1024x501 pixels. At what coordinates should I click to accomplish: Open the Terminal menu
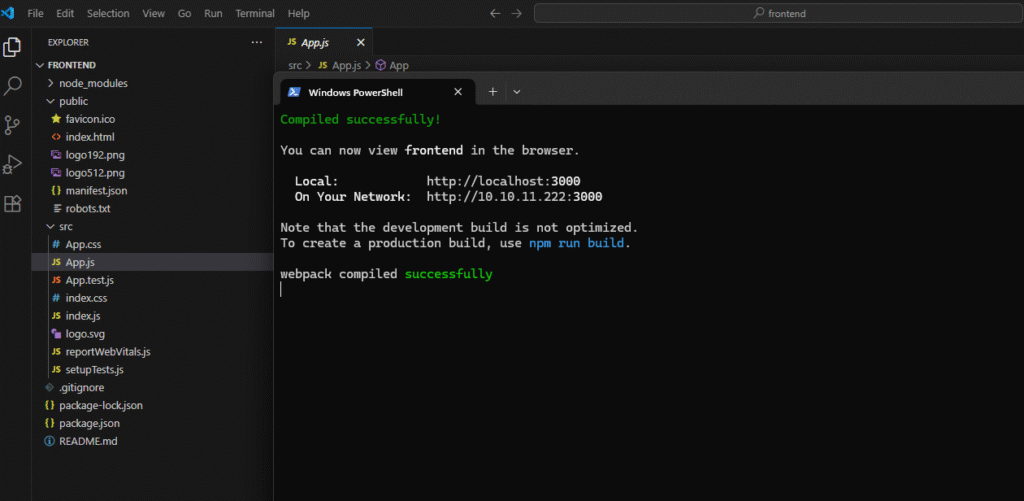(x=254, y=14)
